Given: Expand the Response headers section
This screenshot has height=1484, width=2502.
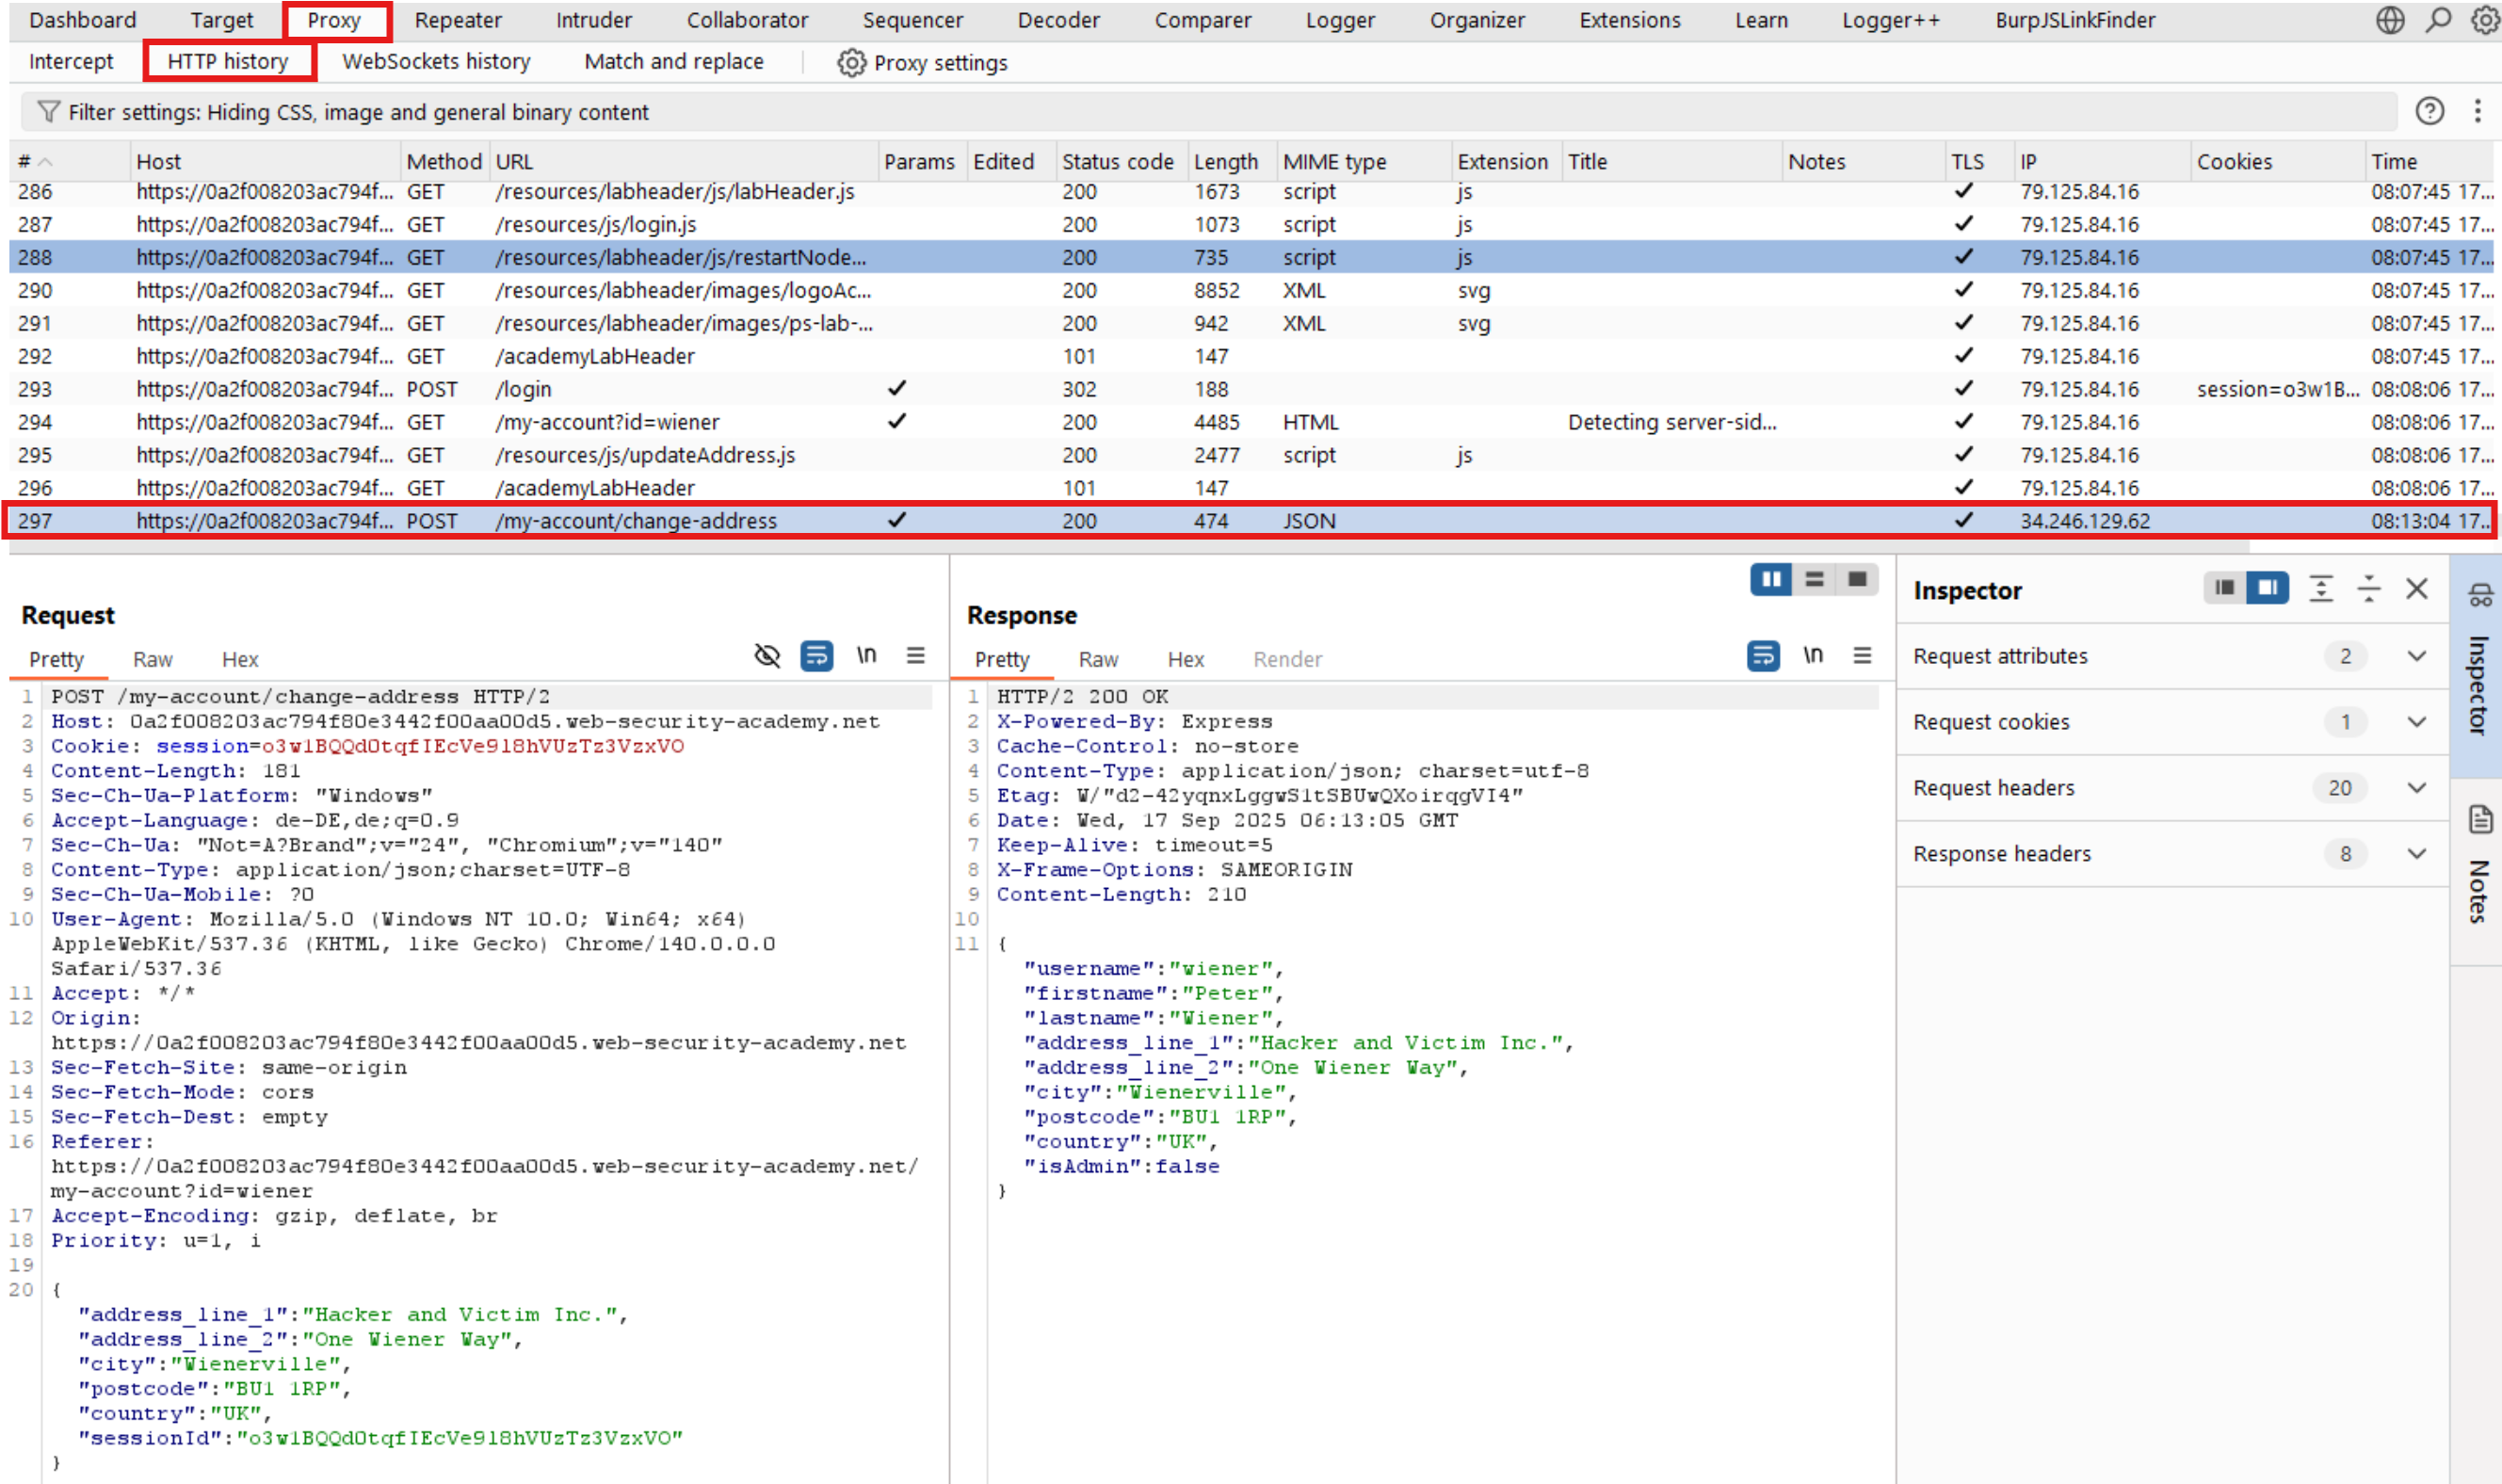Looking at the screenshot, I should pyautogui.click(x=2416, y=854).
